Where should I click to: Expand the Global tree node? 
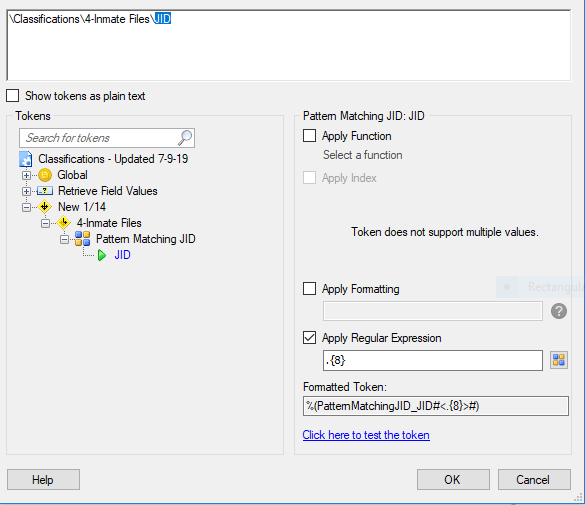pyautogui.click(x=26, y=175)
